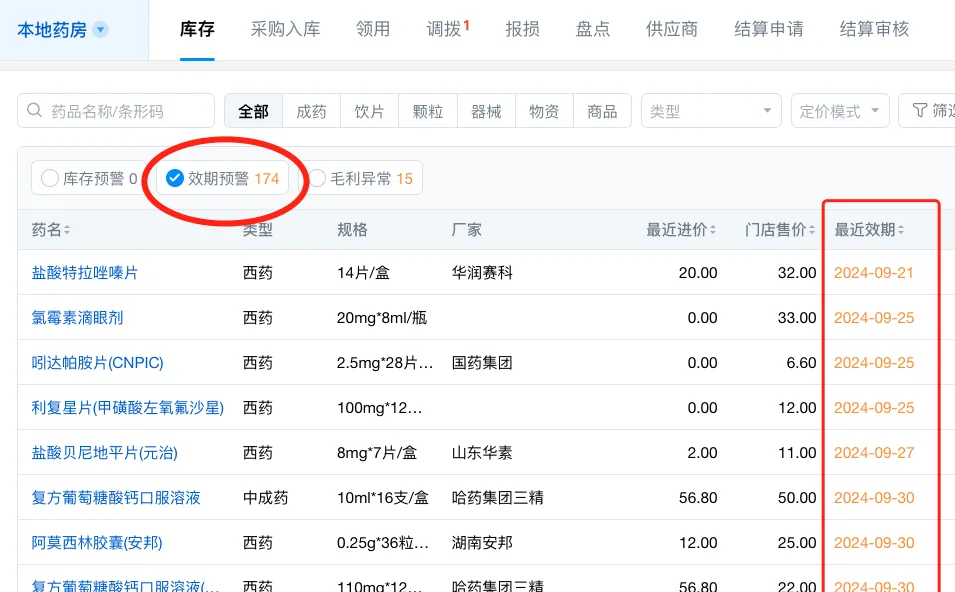This screenshot has height=592, width=955.
Task: Uncheck the 效期预警 filter
Action: (175, 179)
